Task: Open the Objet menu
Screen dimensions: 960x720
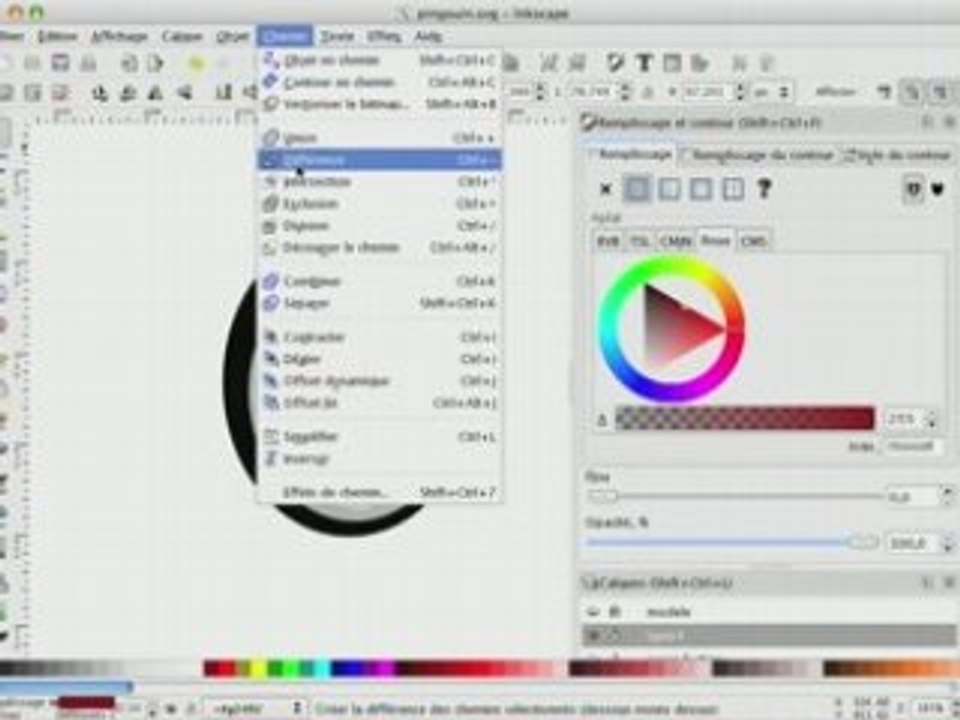Action: pyautogui.click(x=232, y=36)
